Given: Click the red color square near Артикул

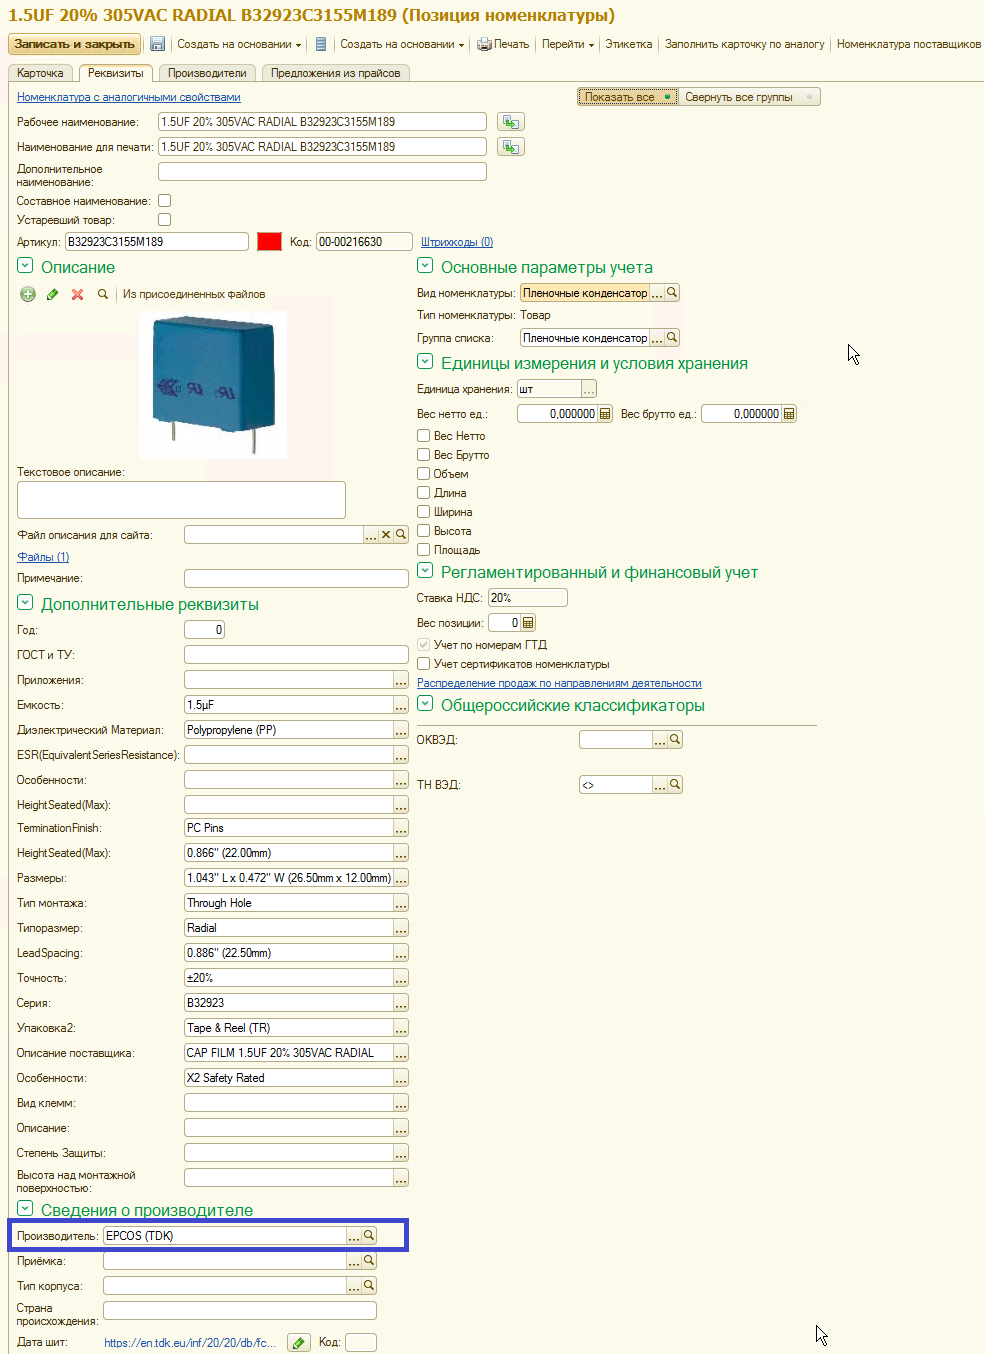Looking at the screenshot, I should coord(269,241).
